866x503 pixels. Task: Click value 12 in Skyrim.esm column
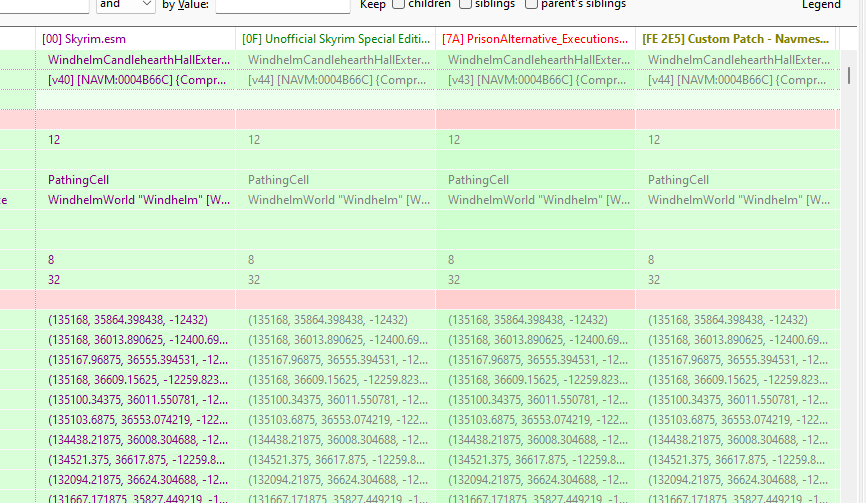pos(136,140)
